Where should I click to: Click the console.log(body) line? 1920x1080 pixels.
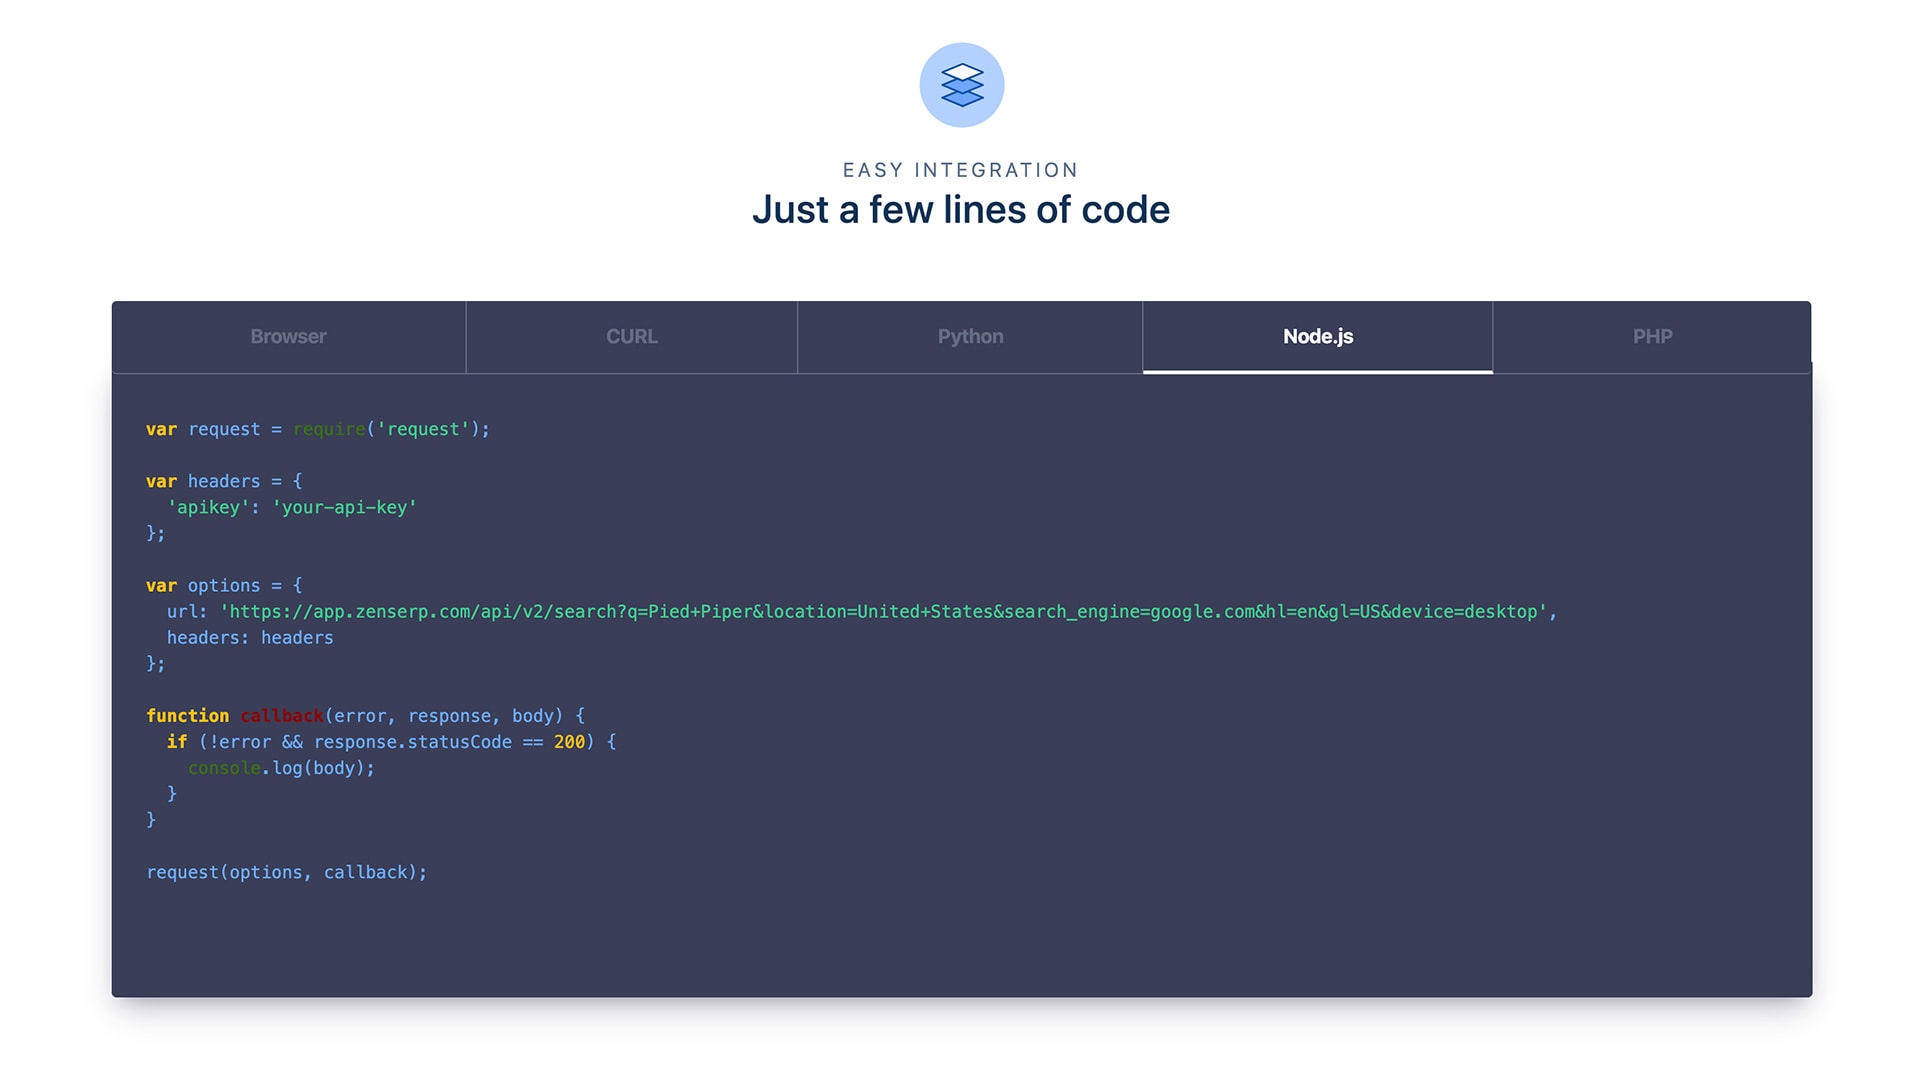point(281,768)
